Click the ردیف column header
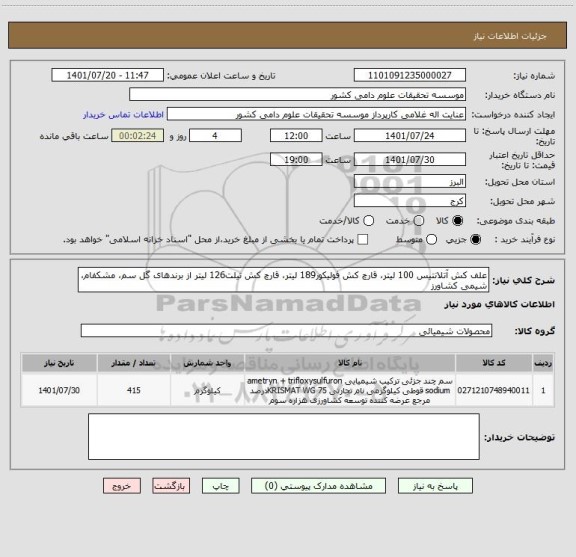This screenshot has height=557, width=576. pyautogui.click(x=543, y=363)
